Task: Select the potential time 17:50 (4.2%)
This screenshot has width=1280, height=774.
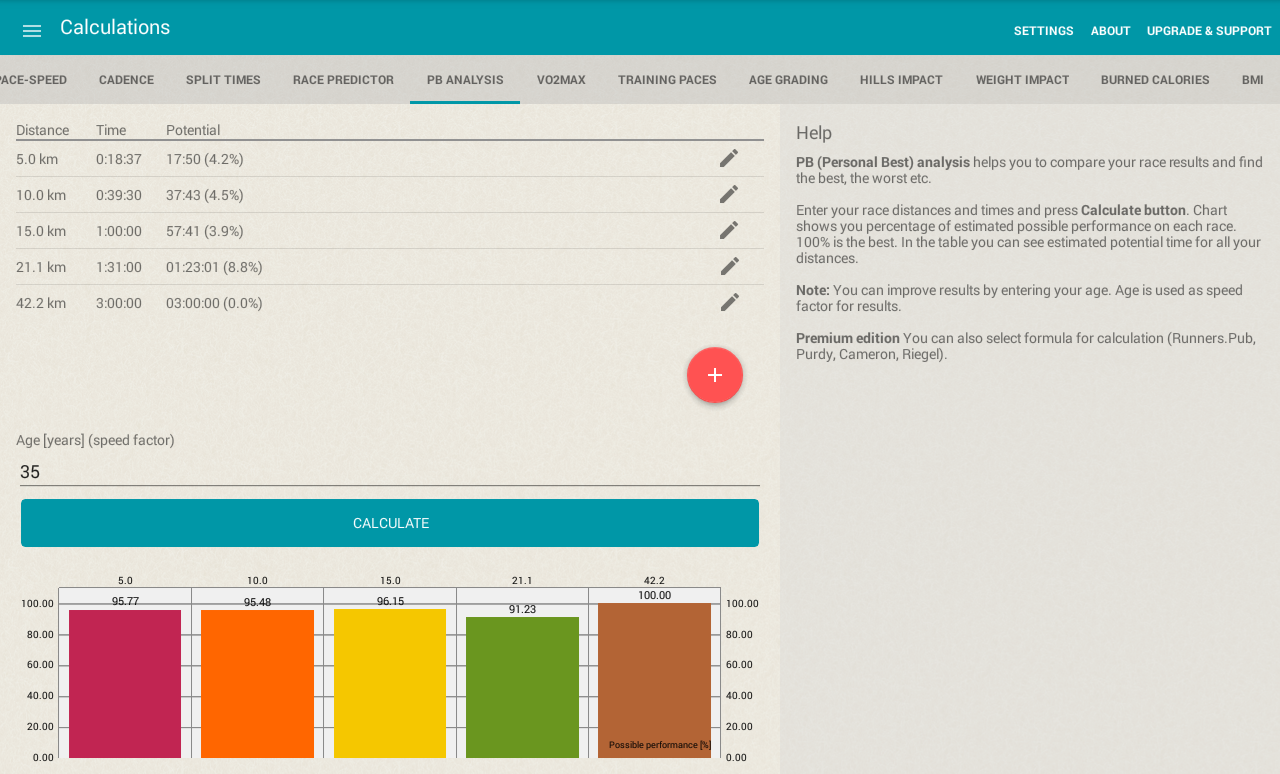Action: (x=205, y=159)
